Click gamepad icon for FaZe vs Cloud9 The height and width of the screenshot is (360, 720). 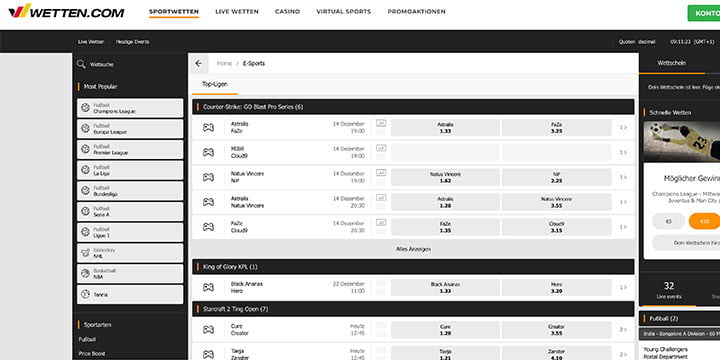pos(208,227)
